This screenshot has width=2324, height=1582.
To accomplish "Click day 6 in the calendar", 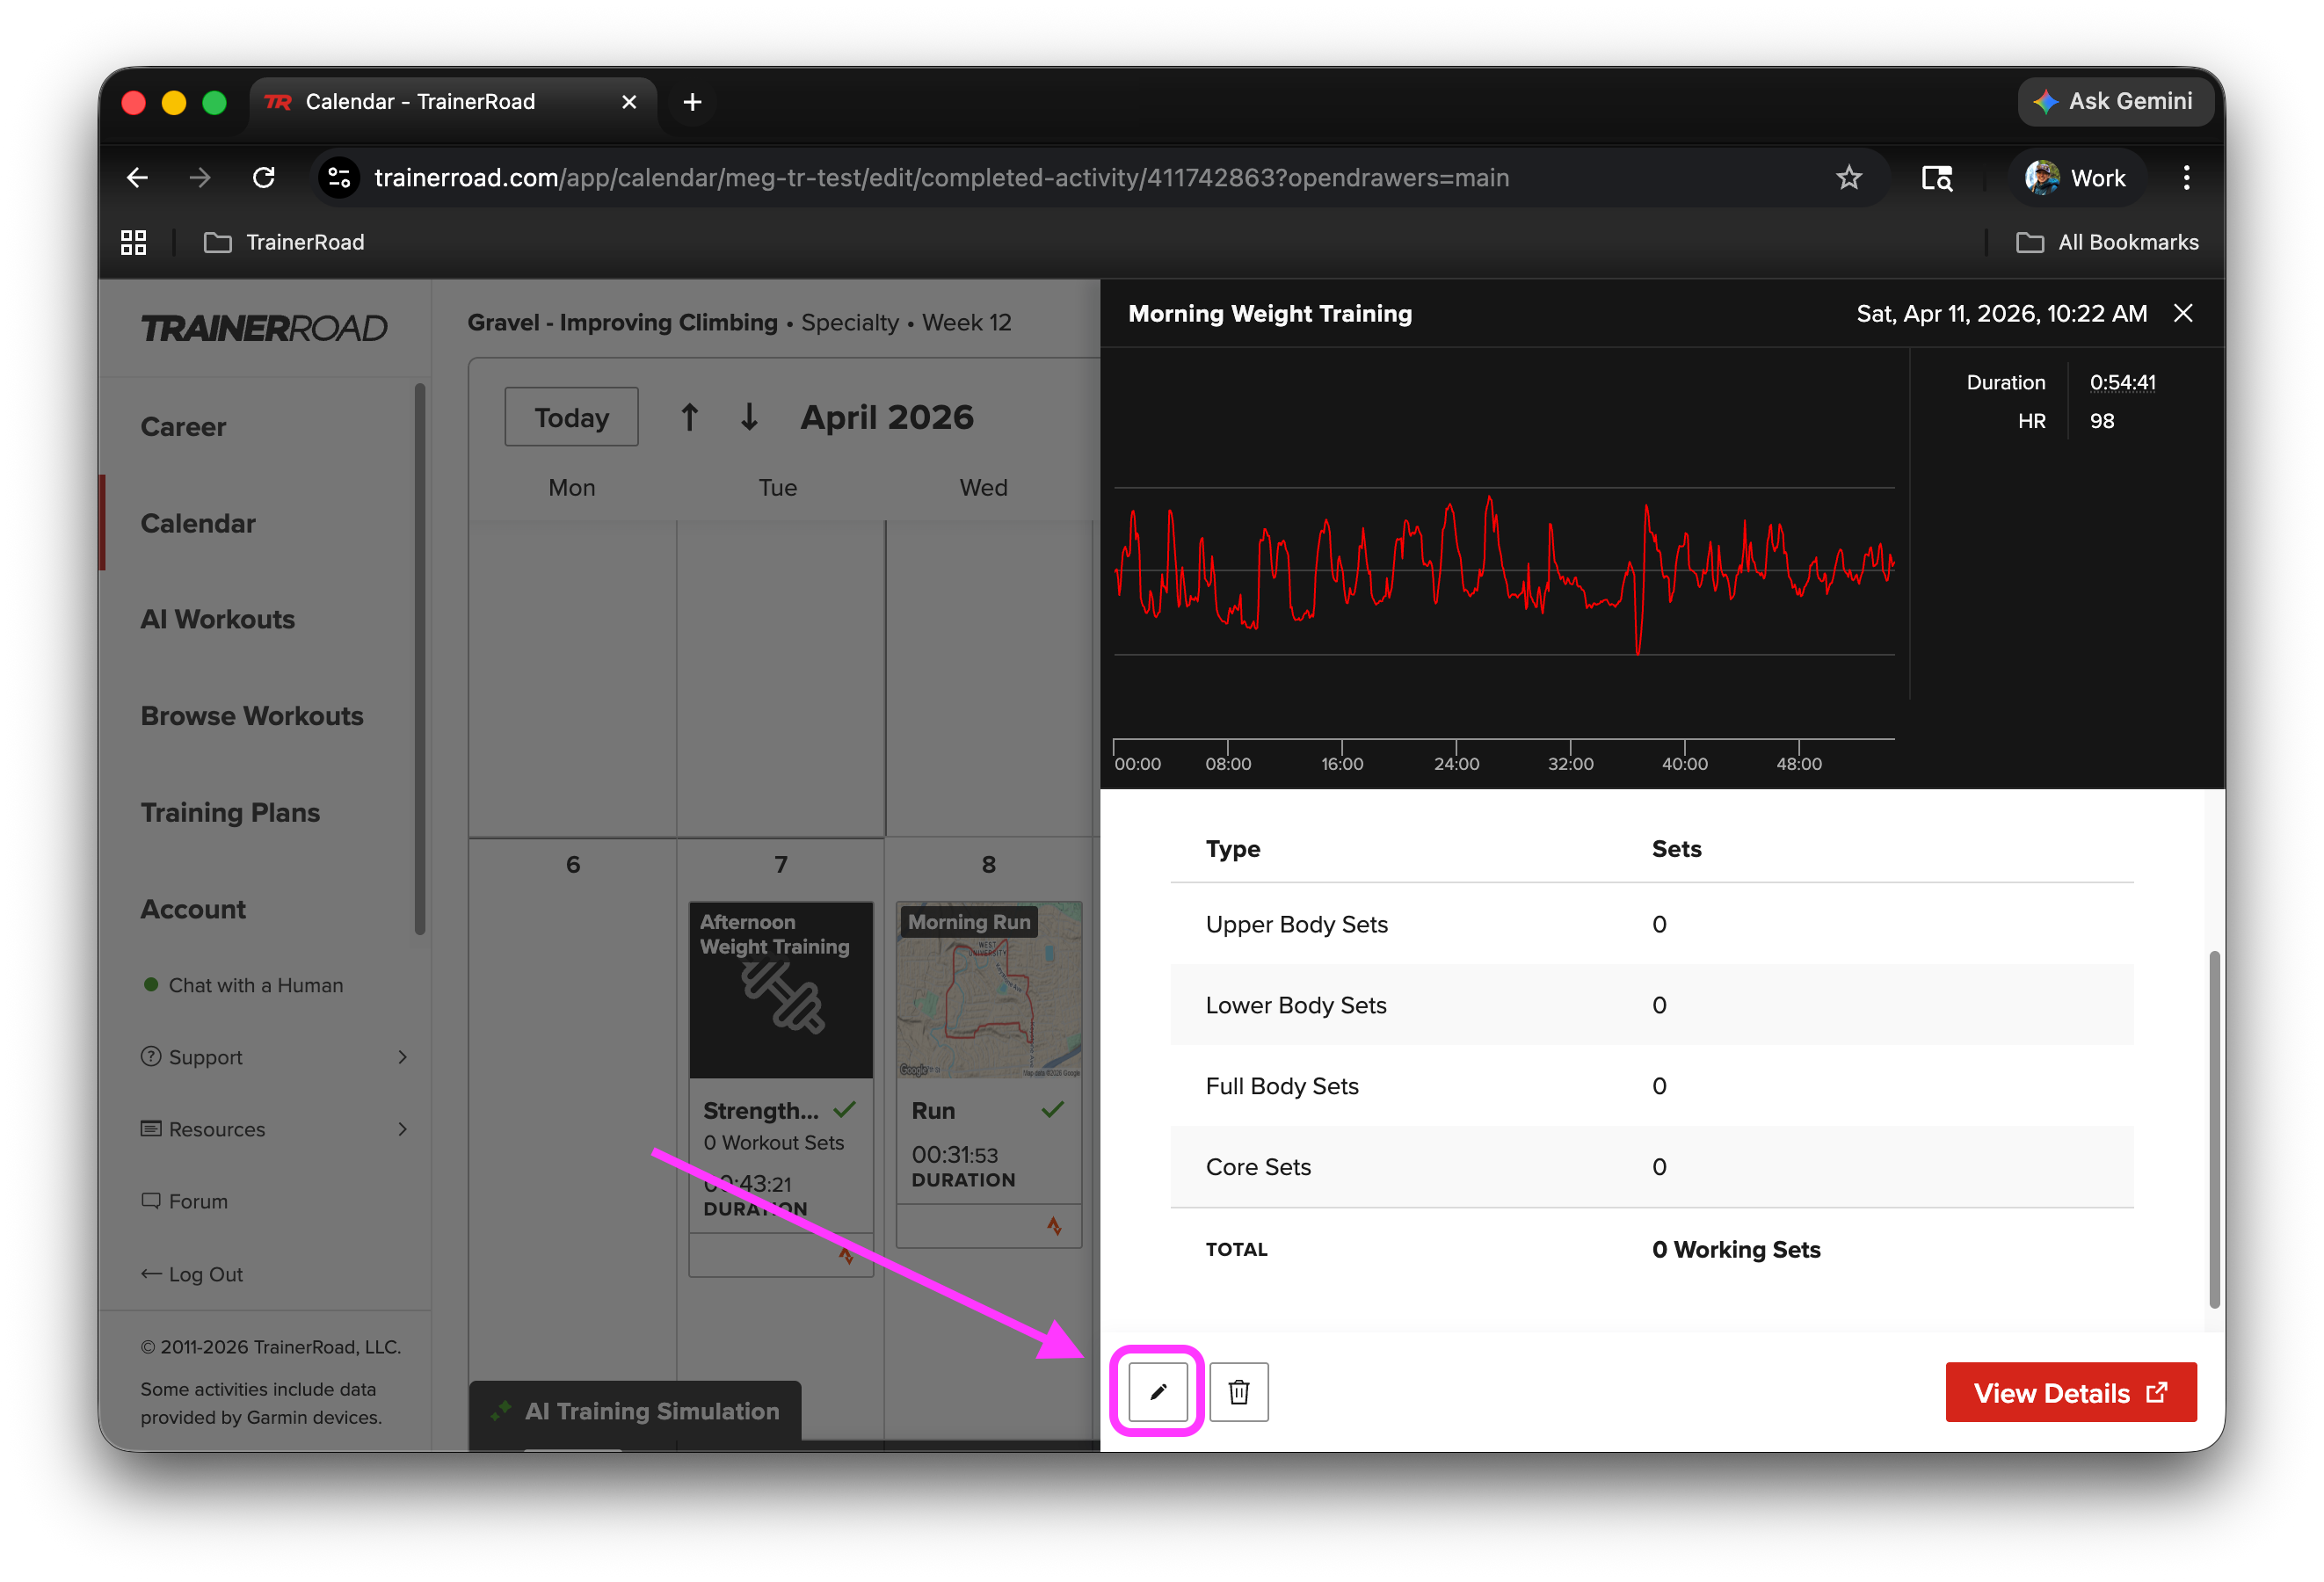I will 573,865.
